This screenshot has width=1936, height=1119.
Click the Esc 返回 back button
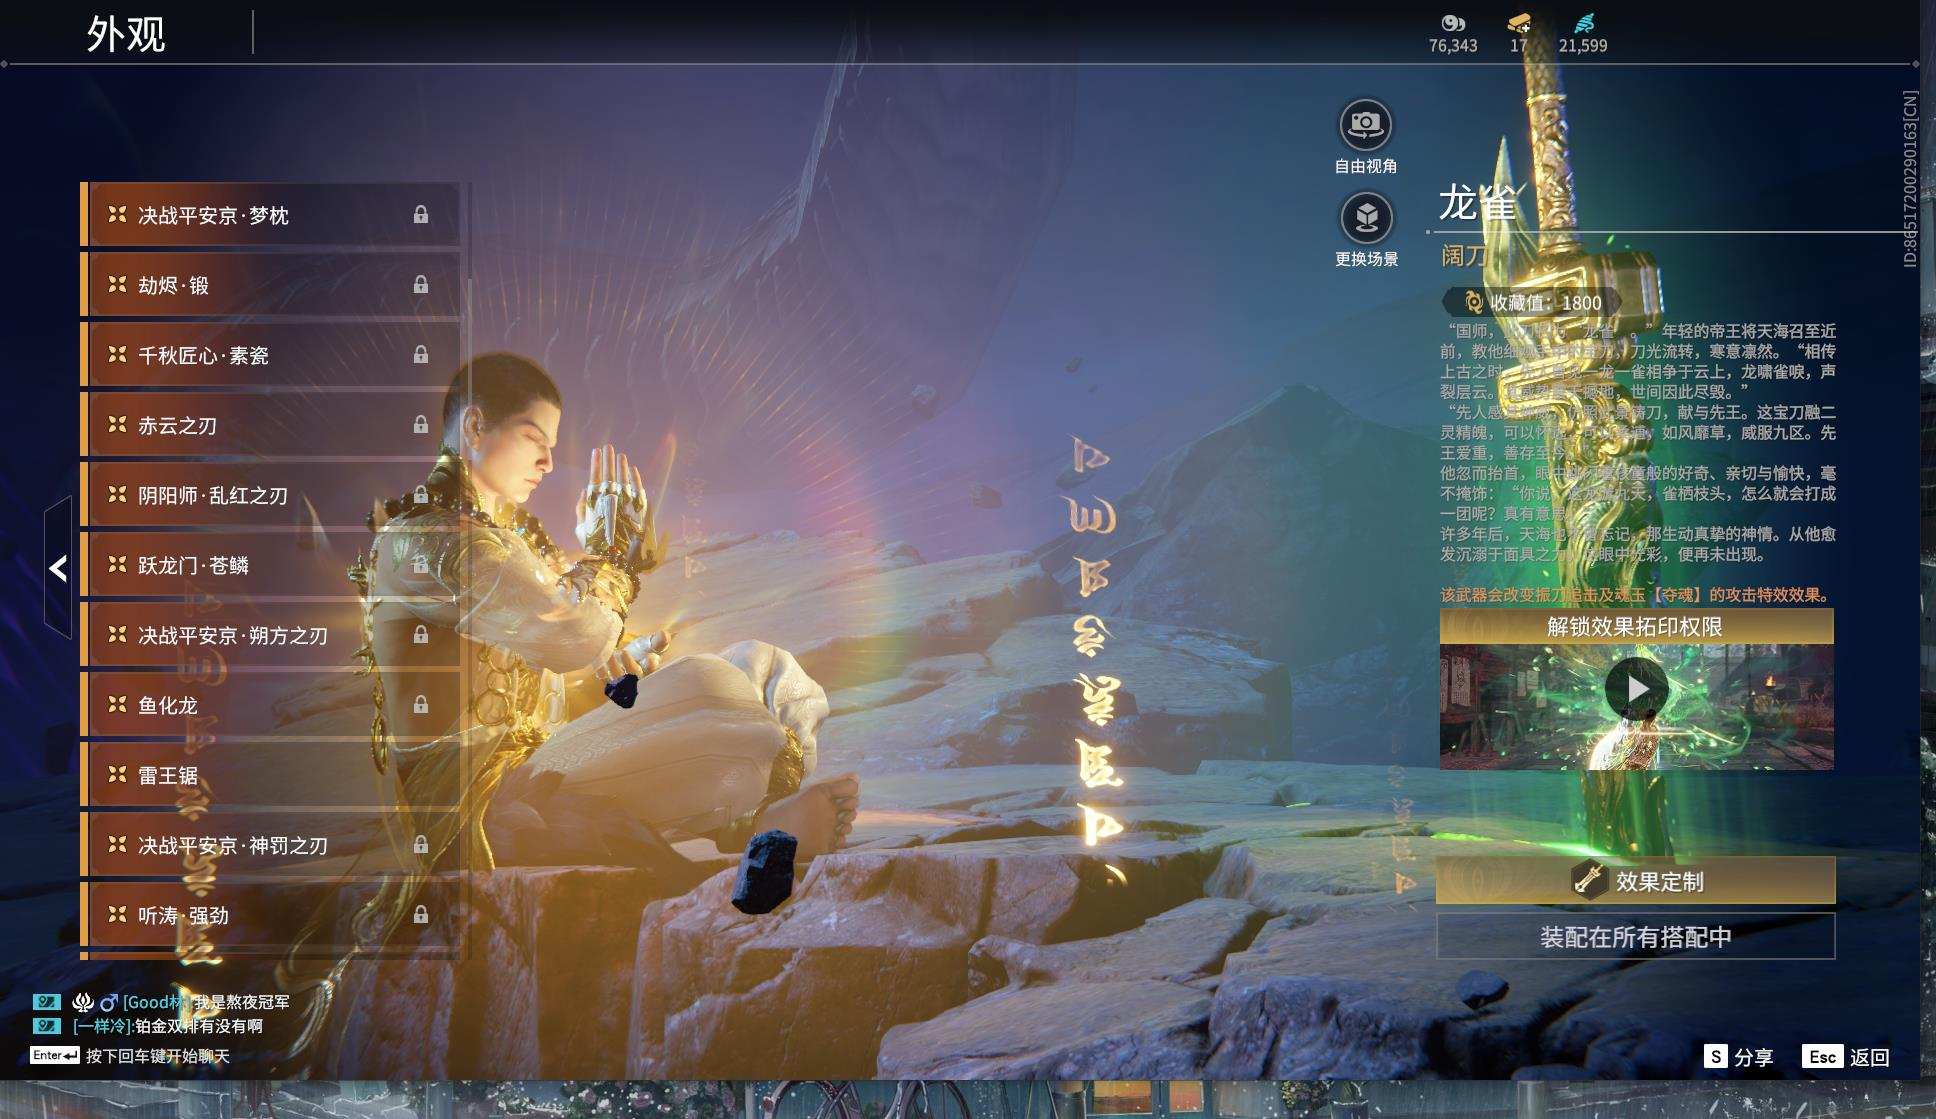coord(1845,1057)
